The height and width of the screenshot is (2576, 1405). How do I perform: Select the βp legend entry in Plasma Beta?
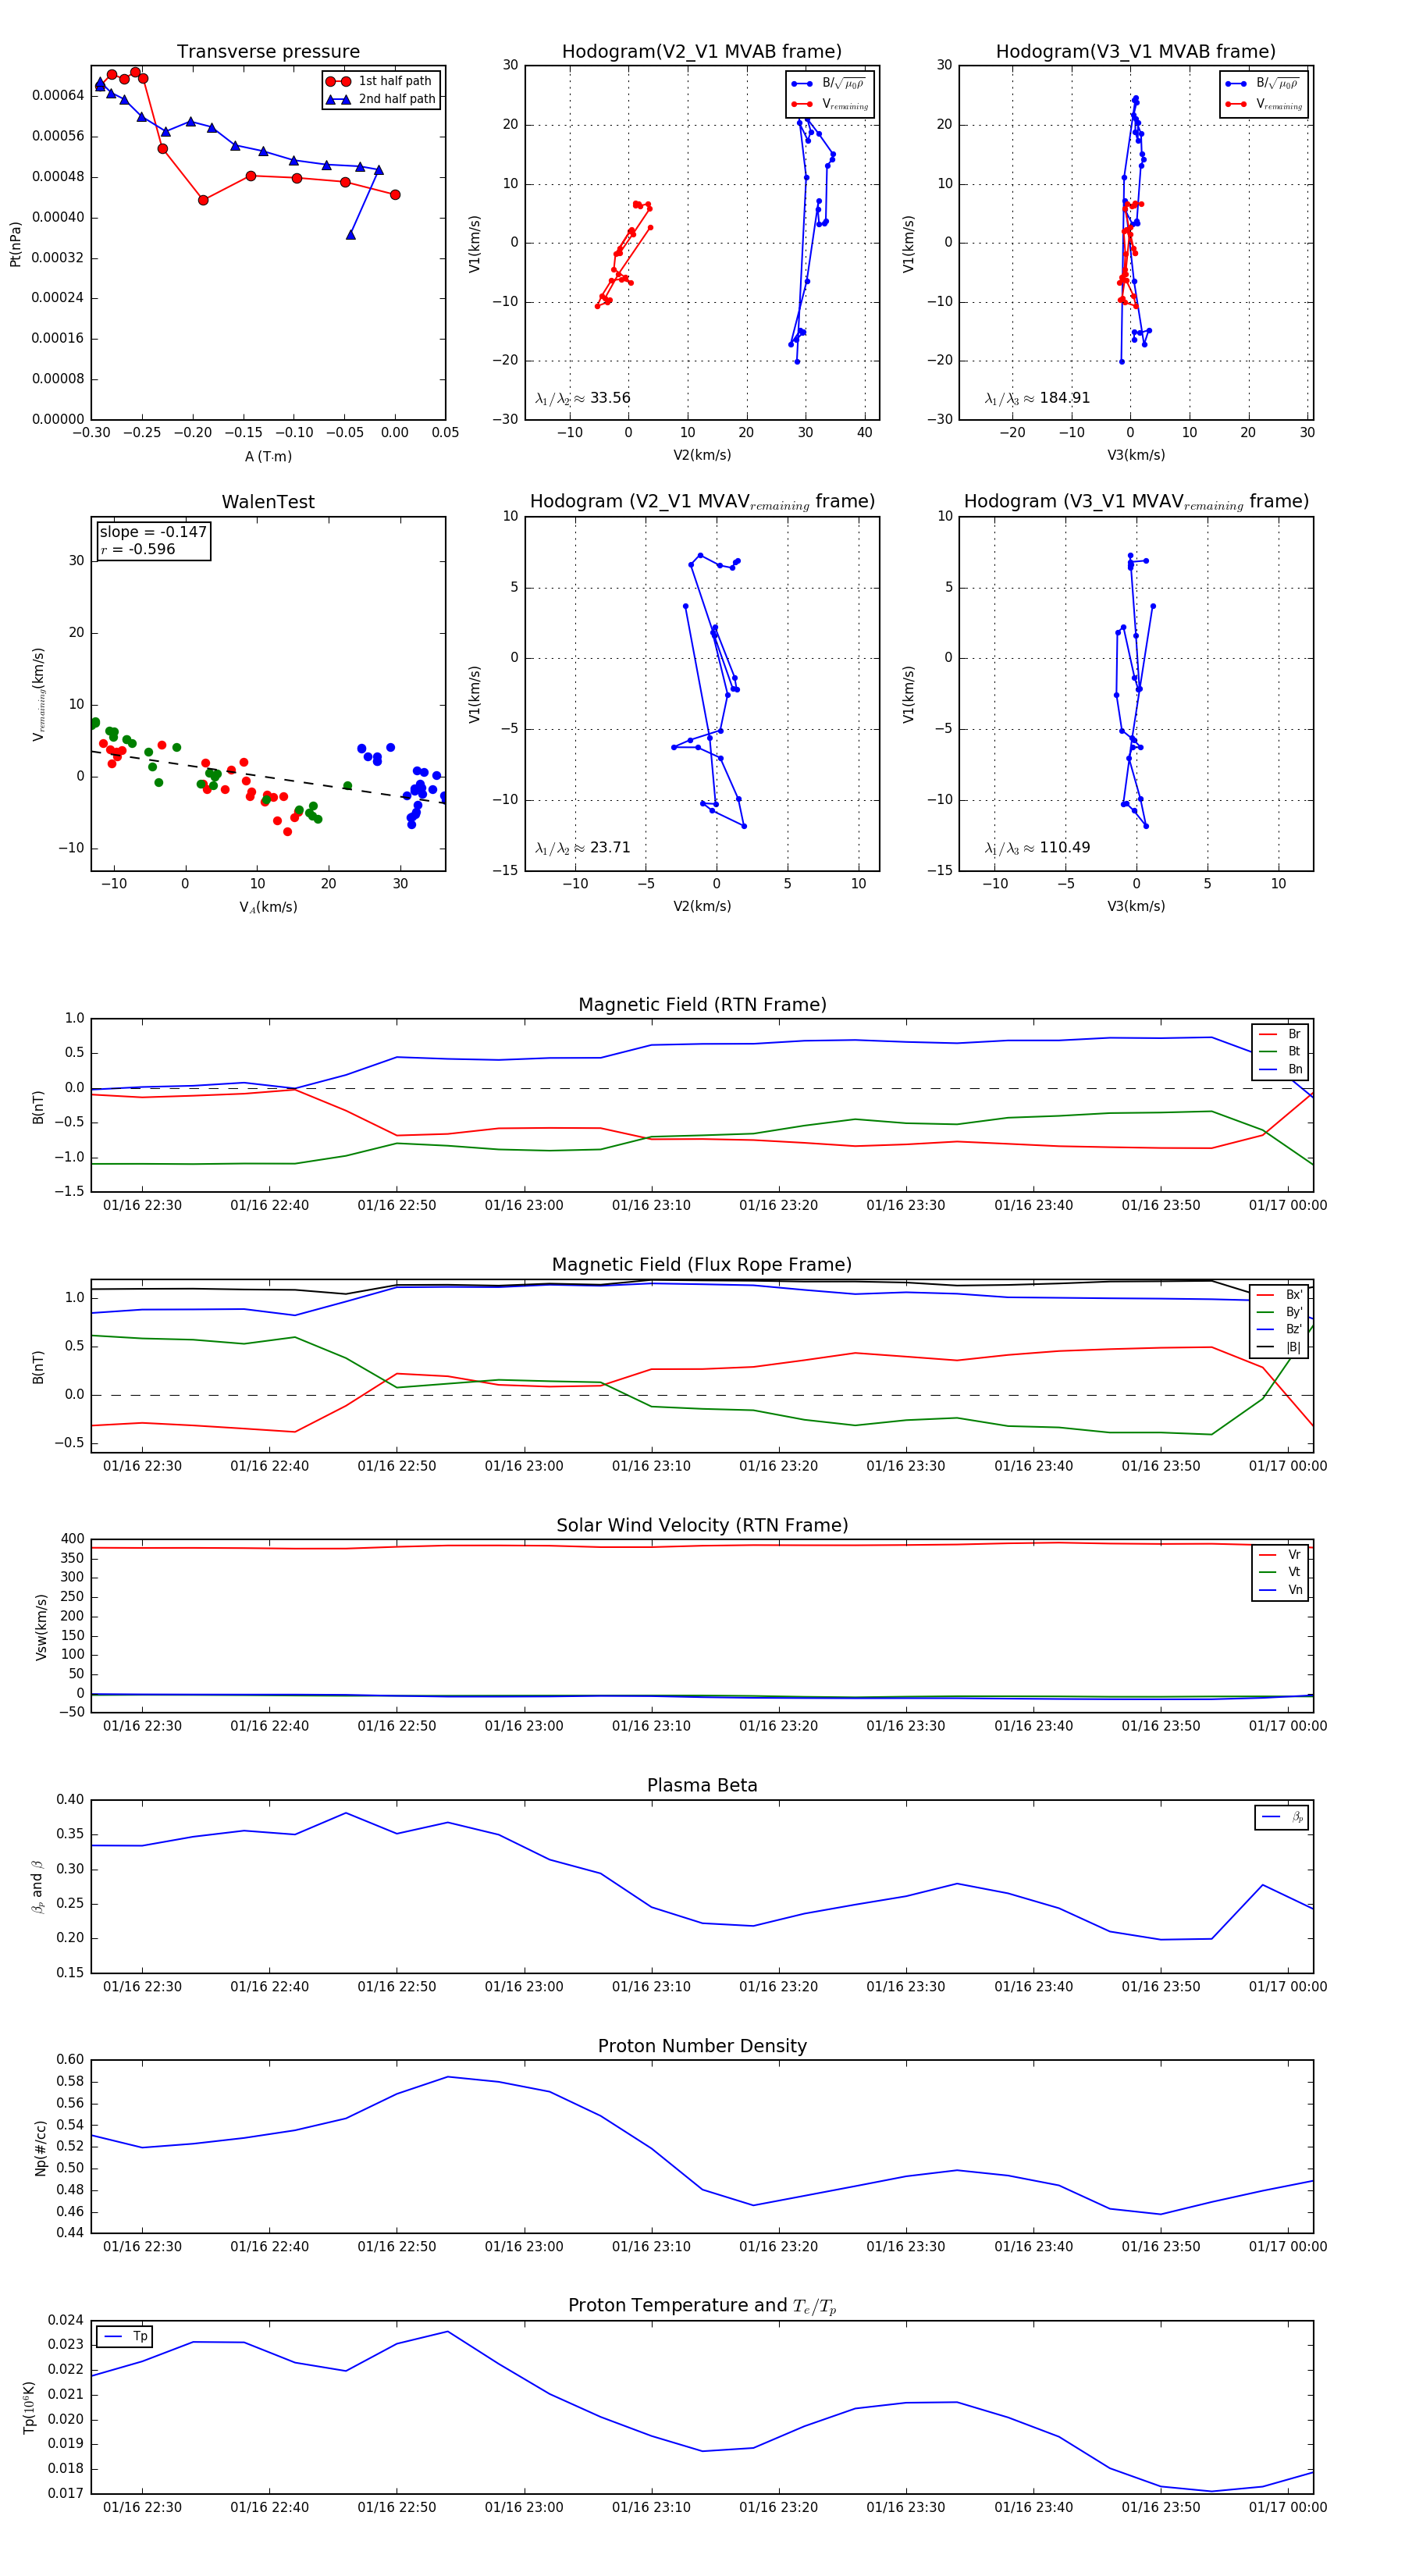1282,1817
